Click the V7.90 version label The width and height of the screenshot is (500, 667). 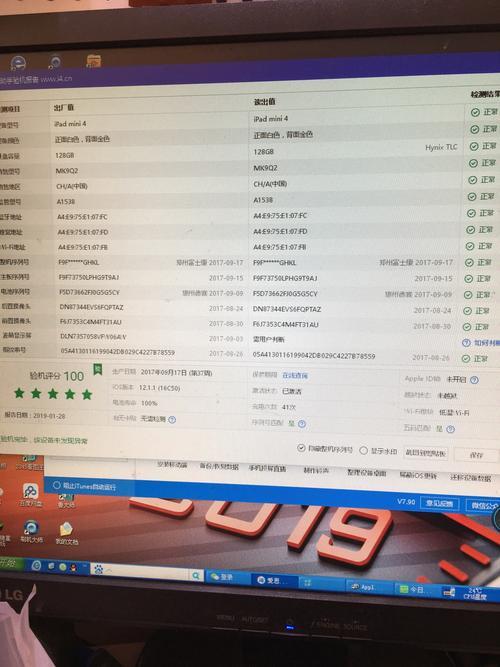[x=406, y=502]
